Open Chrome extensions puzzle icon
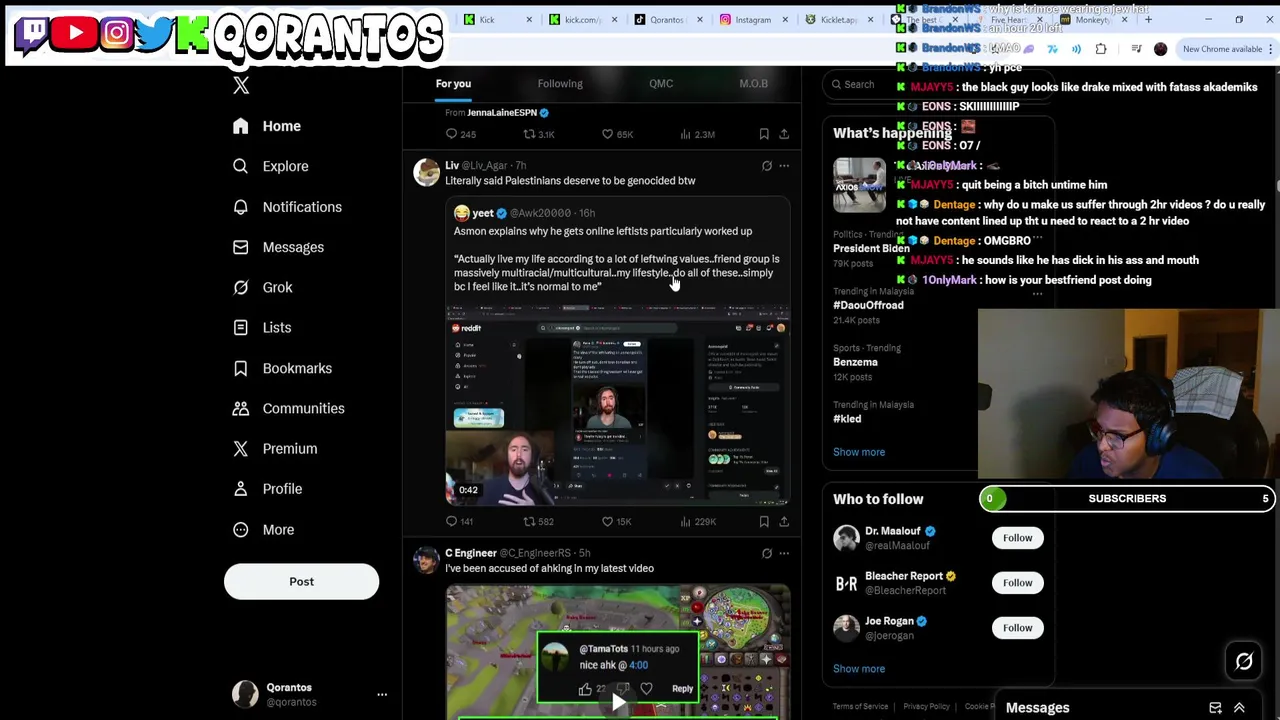This screenshot has width=1280, height=720. (x=1101, y=49)
